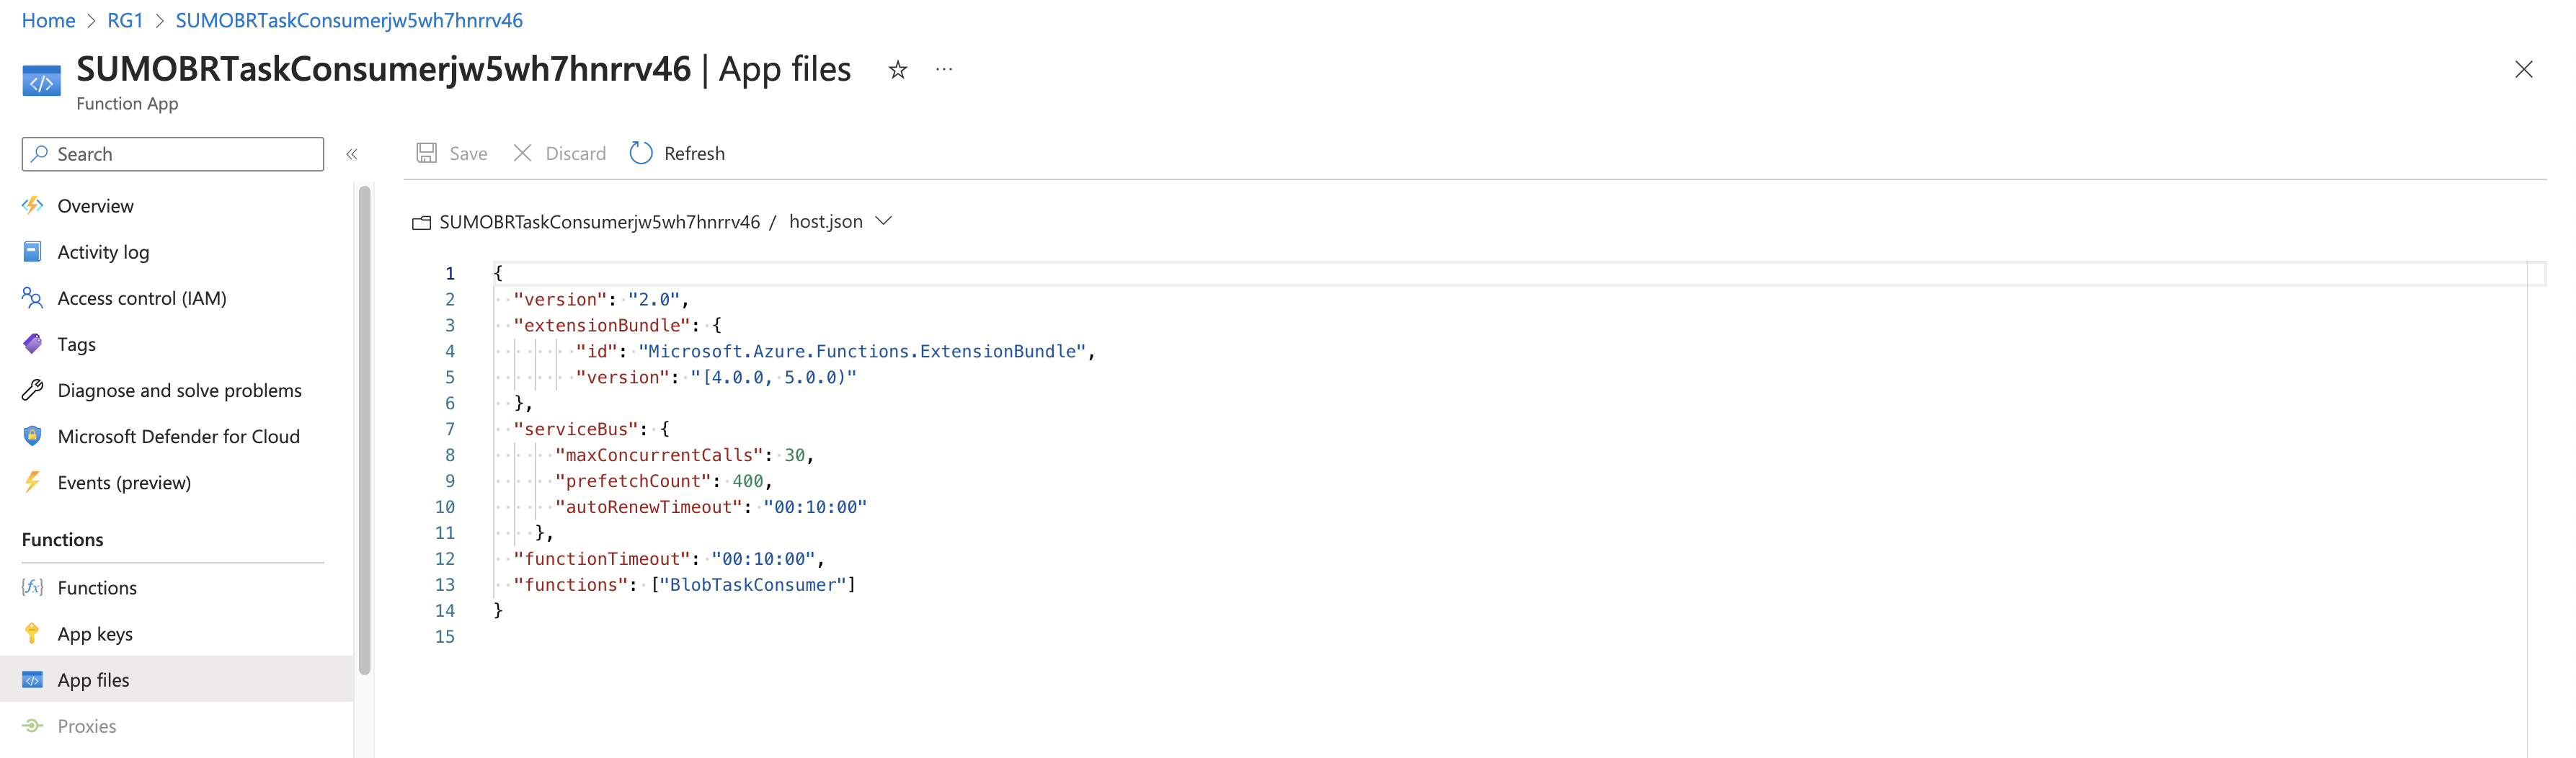Select the Functions item
The width and height of the screenshot is (2576, 758).
tap(97, 587)
